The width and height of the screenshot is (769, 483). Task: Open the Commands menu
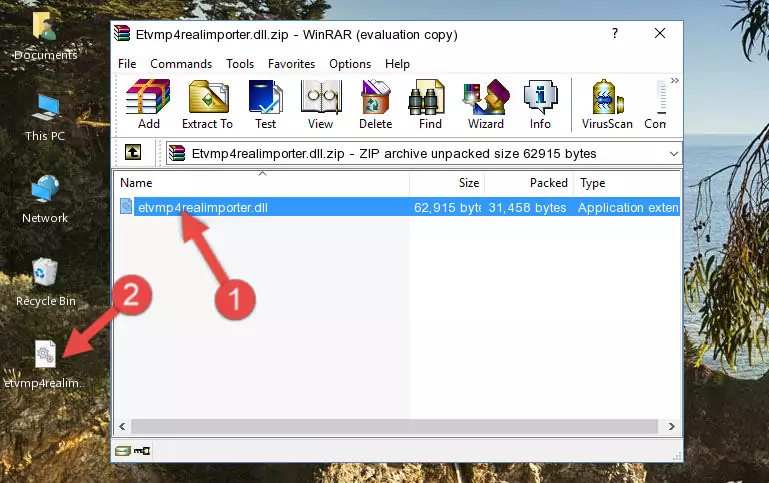pos(181,64)
